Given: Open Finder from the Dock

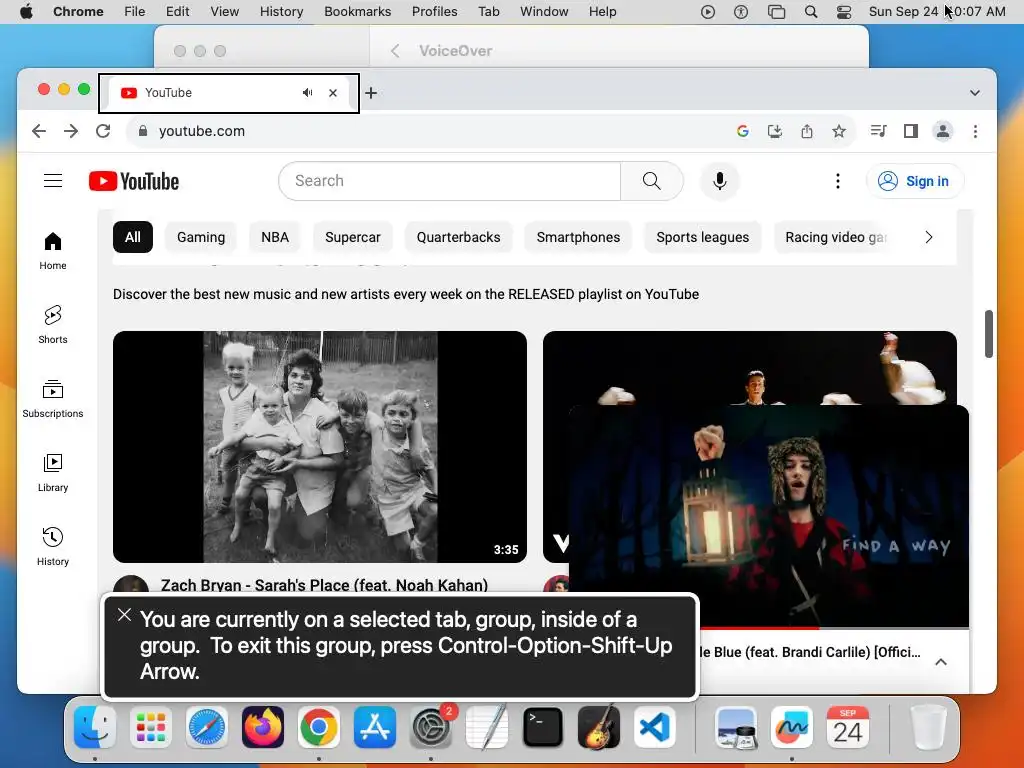Looking at the screenshot, I should point(95,727).
